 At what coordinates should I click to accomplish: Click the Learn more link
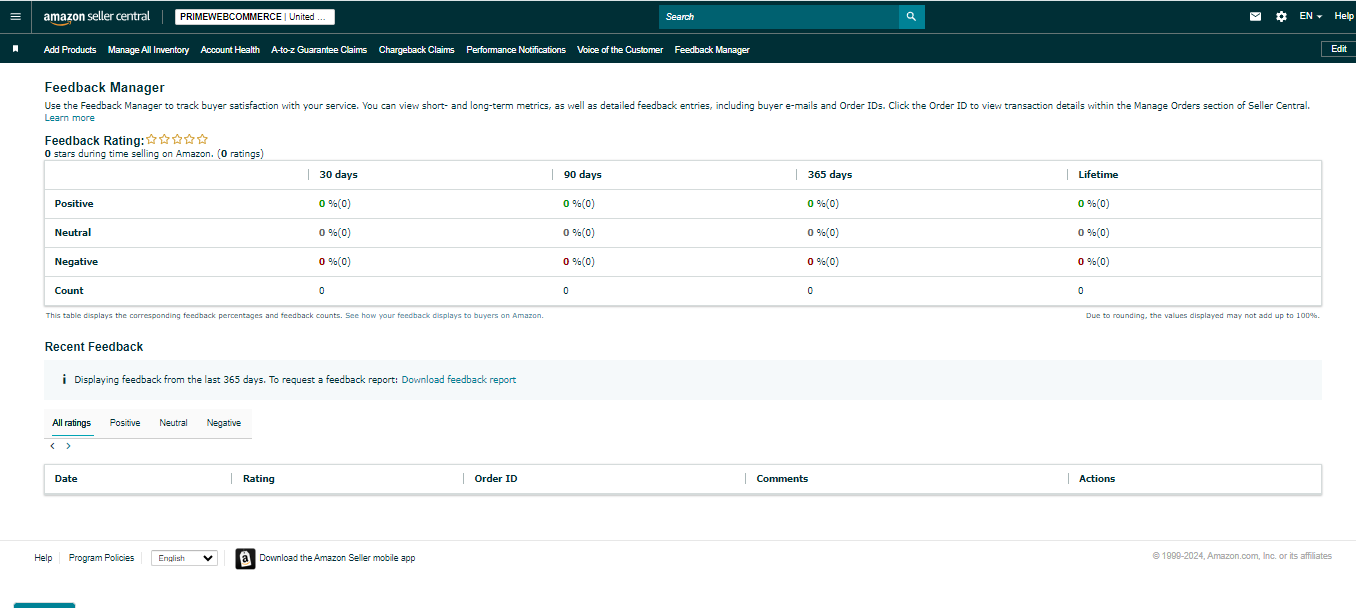pyautogui.click(x=70, y=118)
